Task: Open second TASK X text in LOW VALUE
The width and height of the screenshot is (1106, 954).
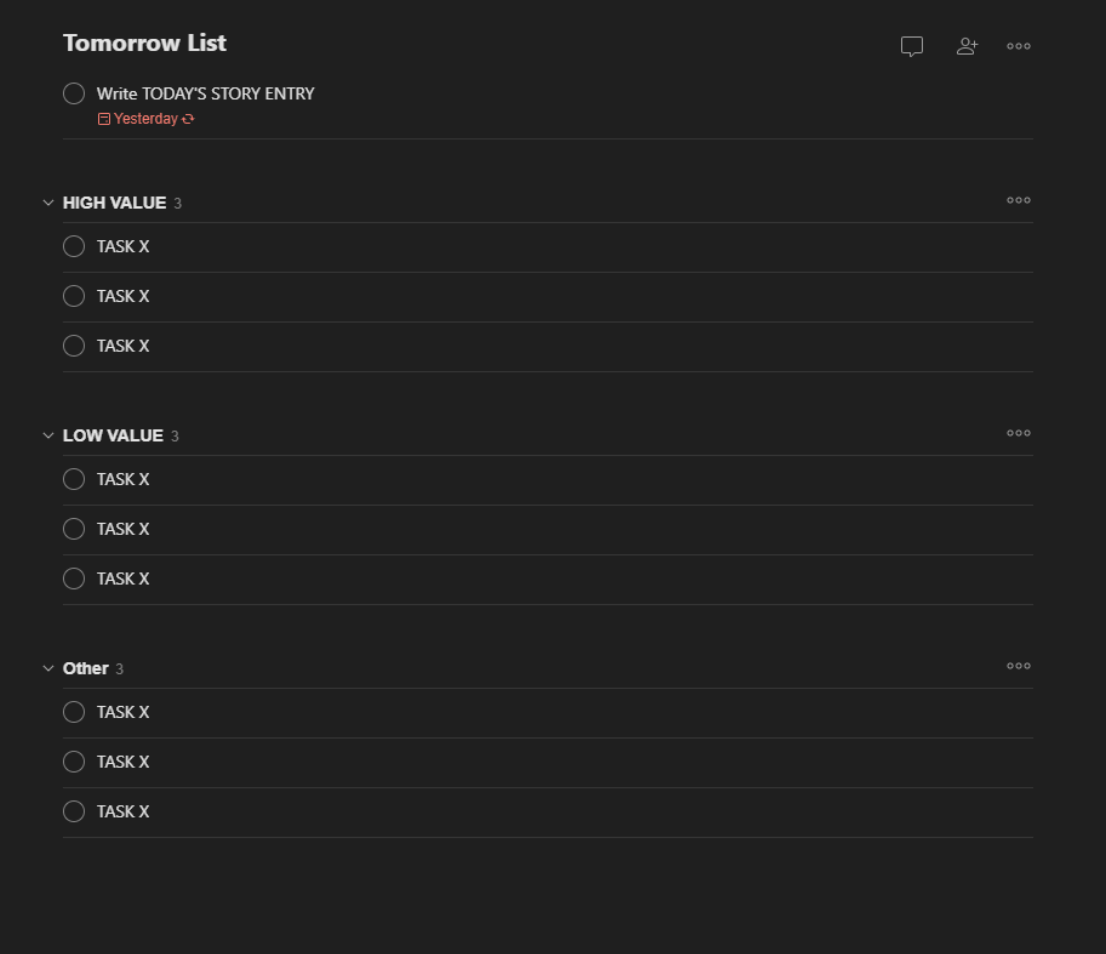Action: coord(123,529)
